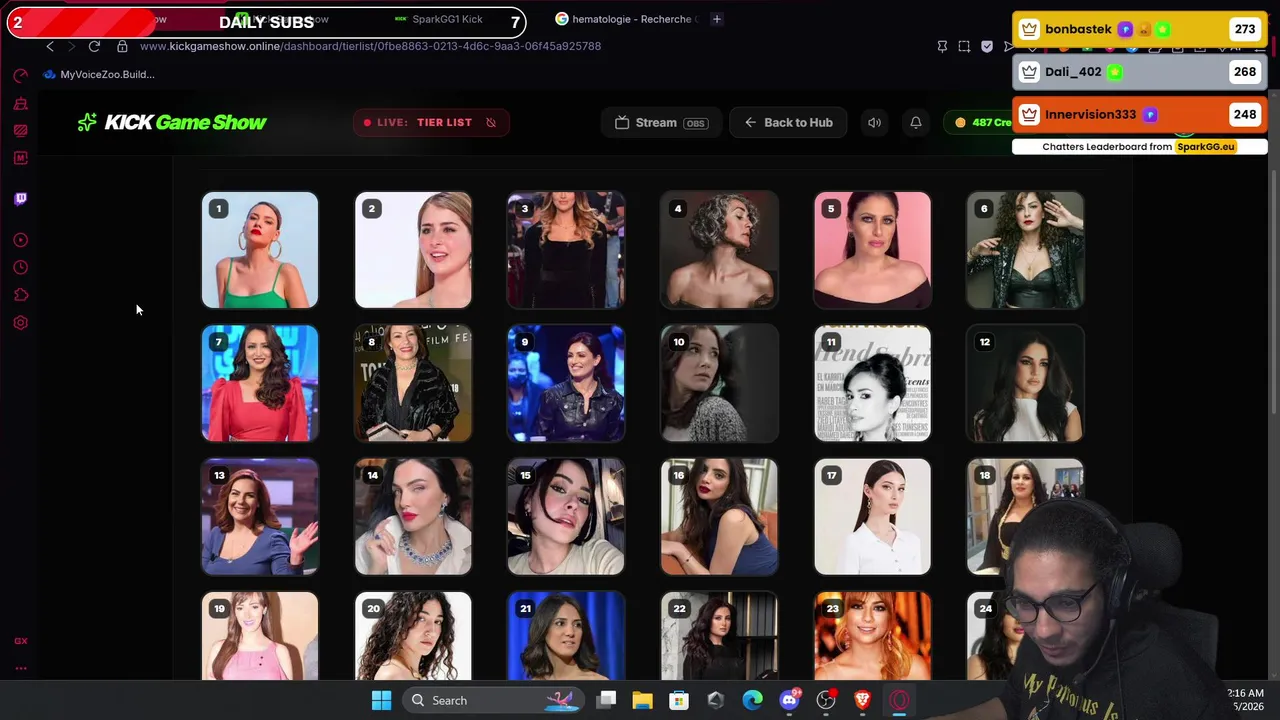Screen dimensions: 1280x720
Task: Select tier list portrait number 7
Action: pyautogui.click(x=260, y=383)
